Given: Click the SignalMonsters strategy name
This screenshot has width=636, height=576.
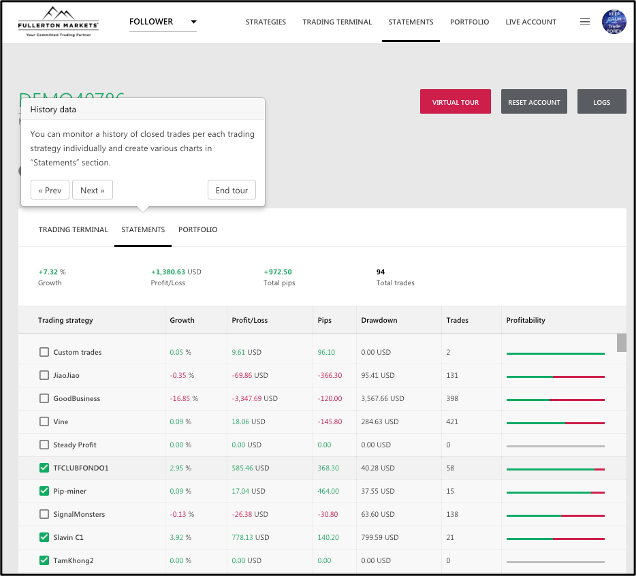Looking at the screenshot, I should pyautogui.click(x=79, y=514).
